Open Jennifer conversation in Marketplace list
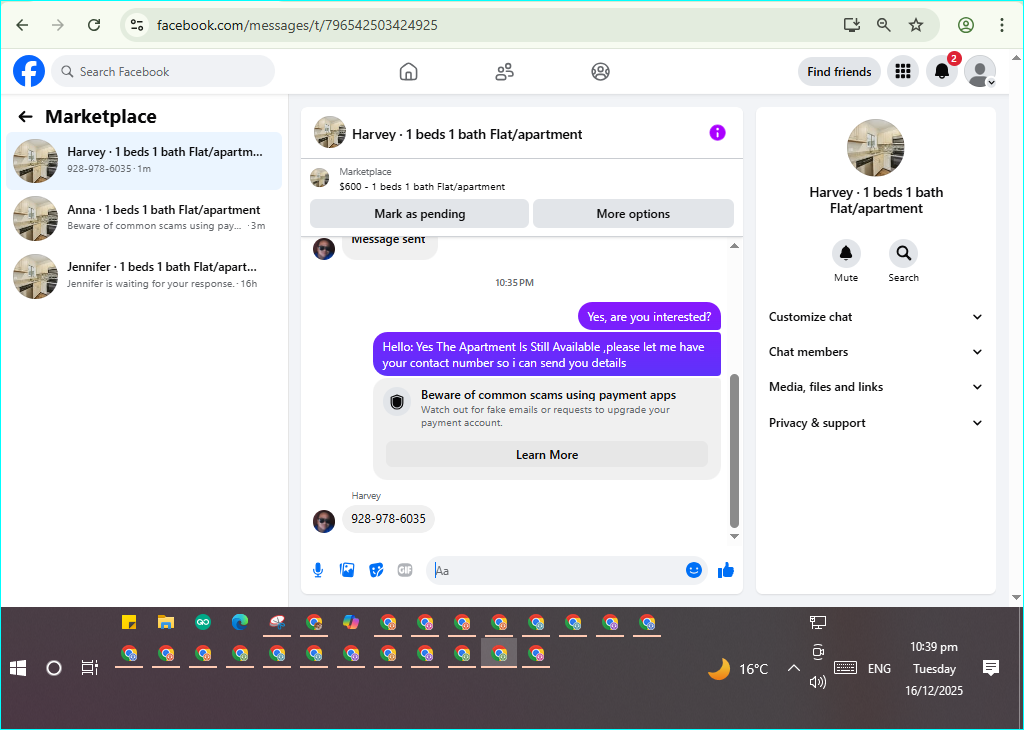This screenshot has width=1024, height=730. point(144,276)
